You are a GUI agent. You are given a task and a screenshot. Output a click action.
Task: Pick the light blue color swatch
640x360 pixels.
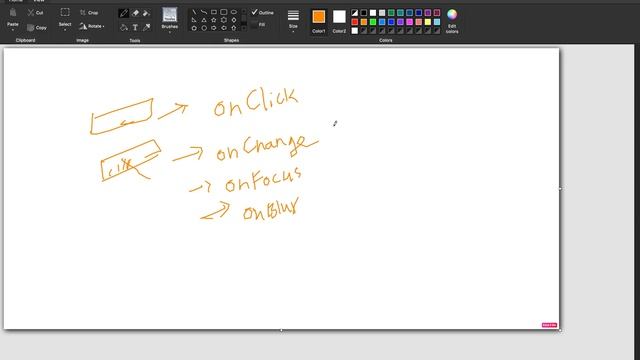pyautogui.click(x=437, y=22)
